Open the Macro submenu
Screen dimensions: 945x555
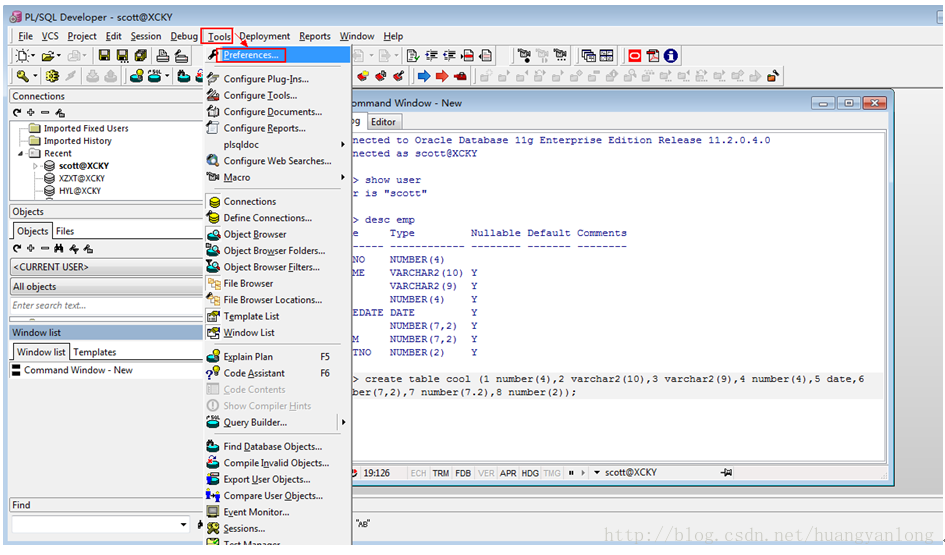coord(277,177)
